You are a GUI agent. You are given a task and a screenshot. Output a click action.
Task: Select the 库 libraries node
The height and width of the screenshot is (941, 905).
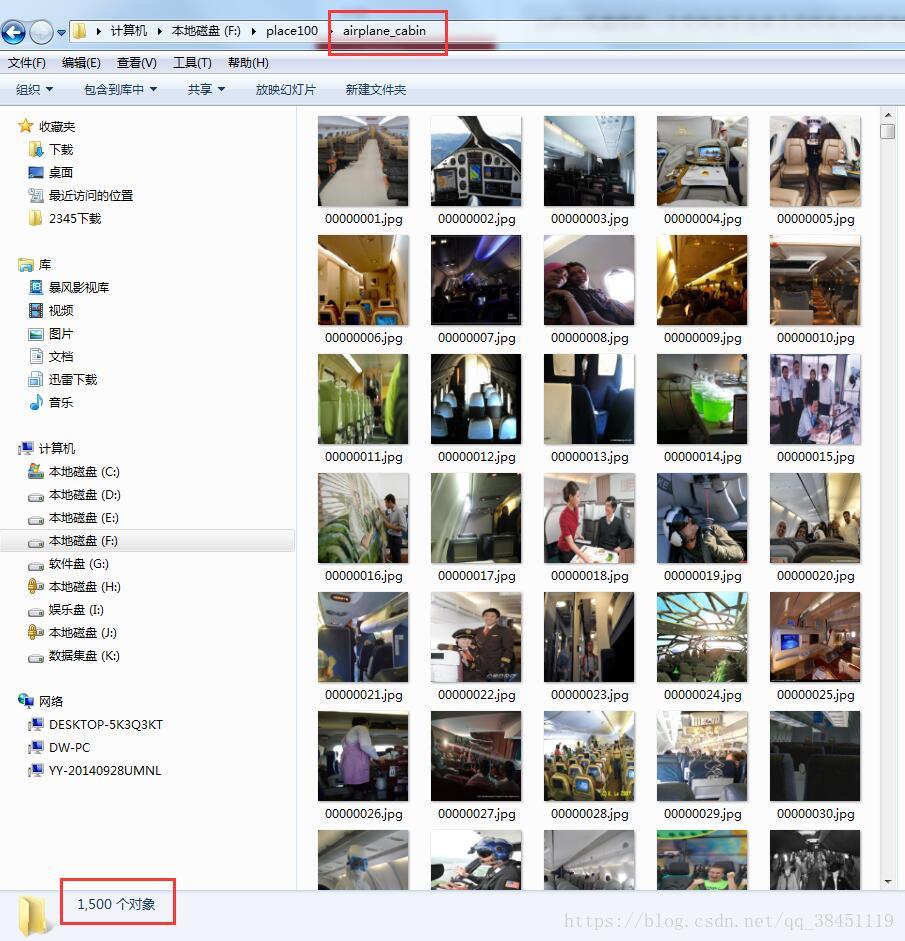click(44, 265)
